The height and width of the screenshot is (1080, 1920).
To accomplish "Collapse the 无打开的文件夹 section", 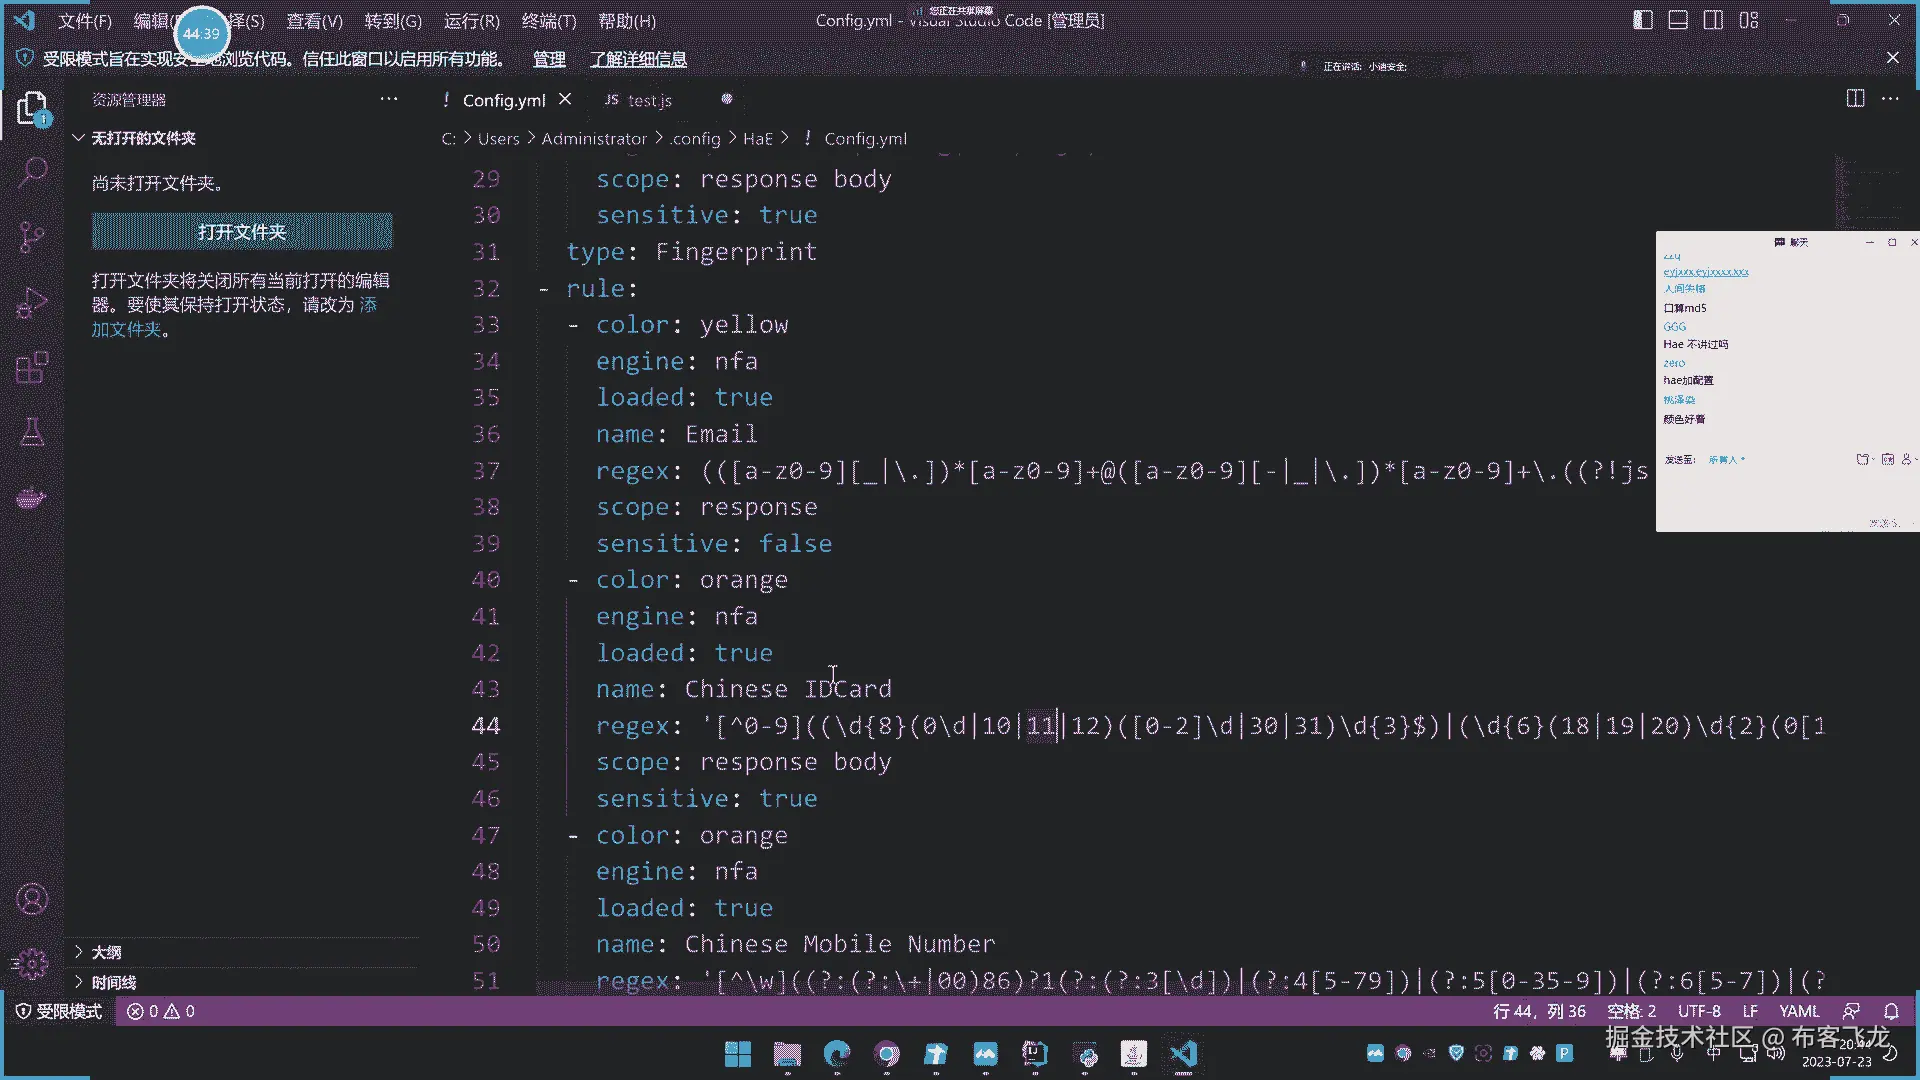I will pyautogui.click(x=143, y=138).
